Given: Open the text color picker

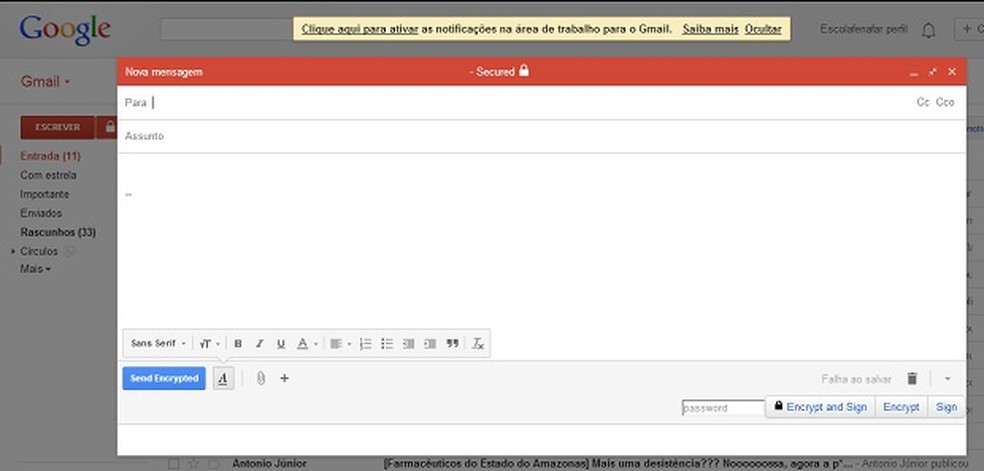Looking at the screenshot, I should [x=307, y=344].
